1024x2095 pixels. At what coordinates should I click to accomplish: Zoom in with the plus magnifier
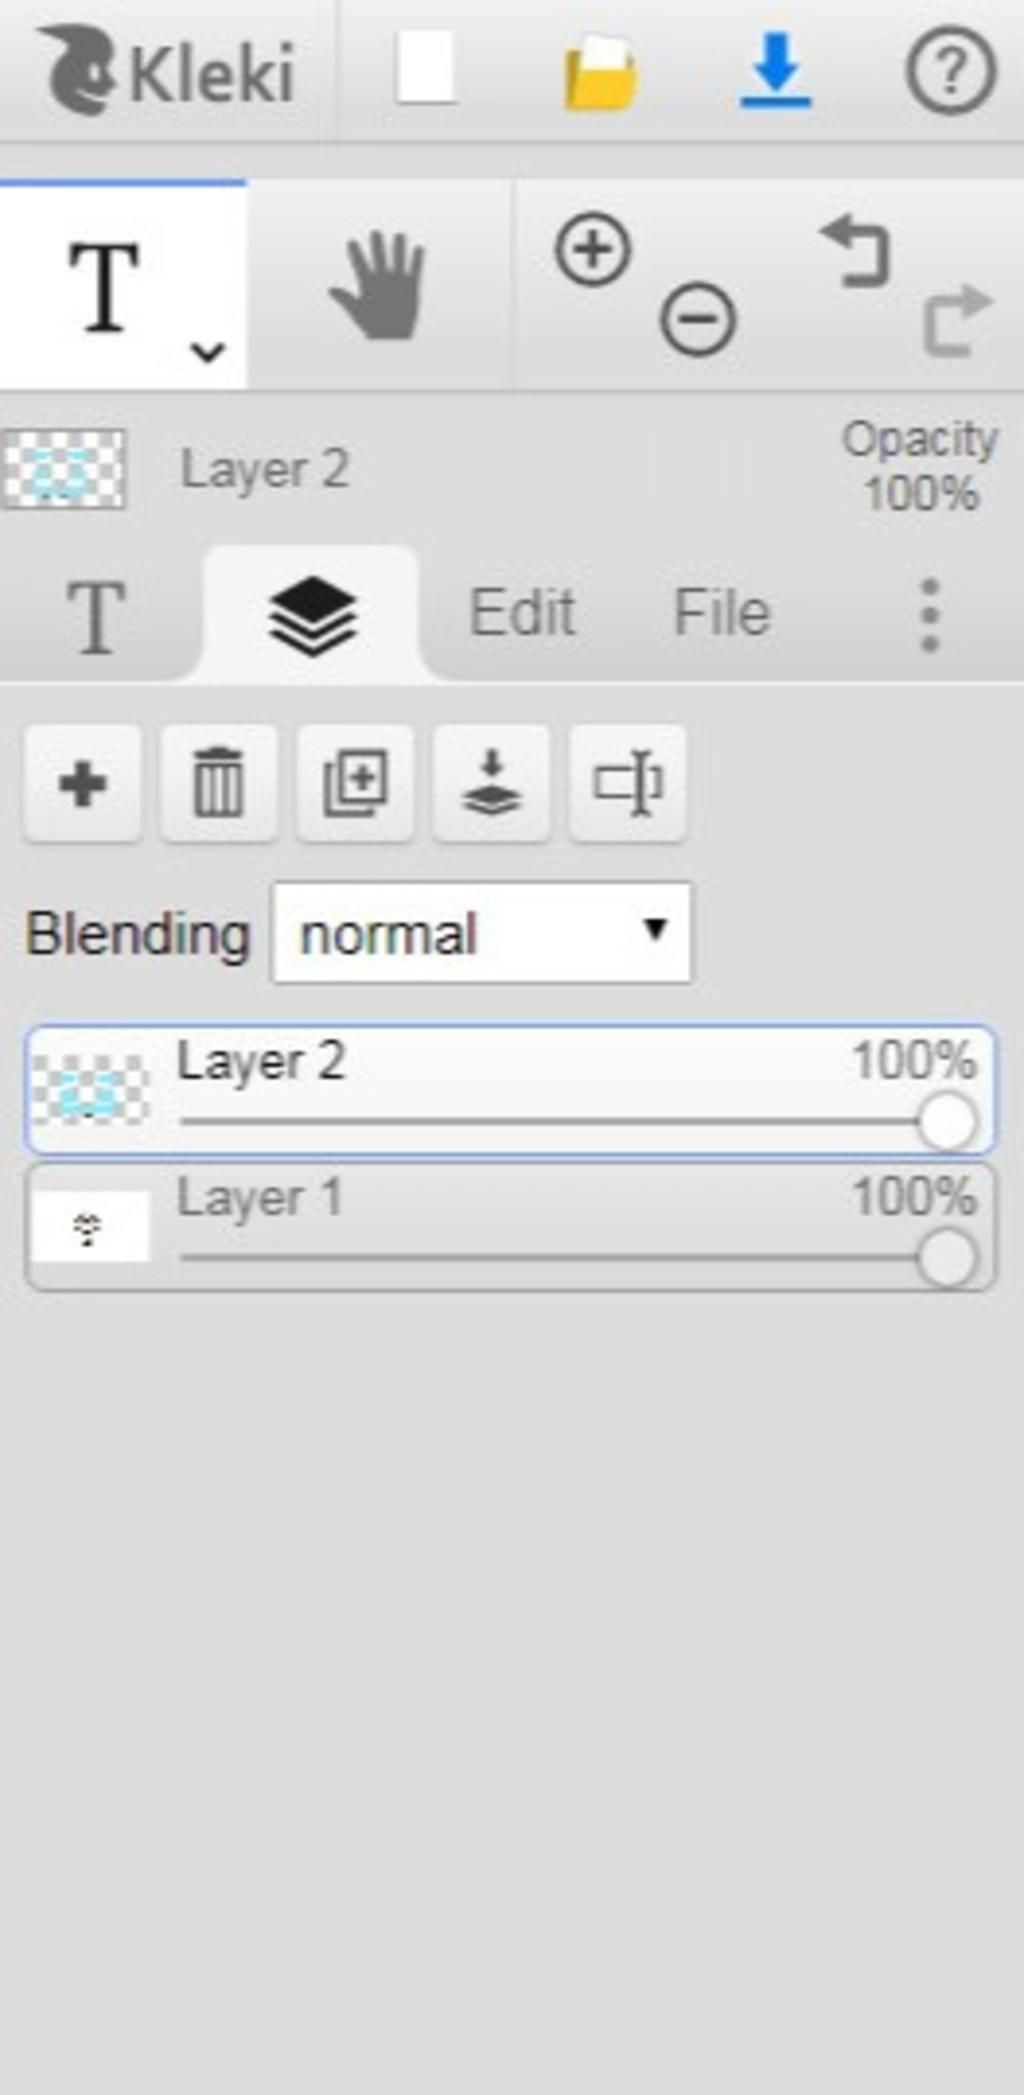[593, 250]
